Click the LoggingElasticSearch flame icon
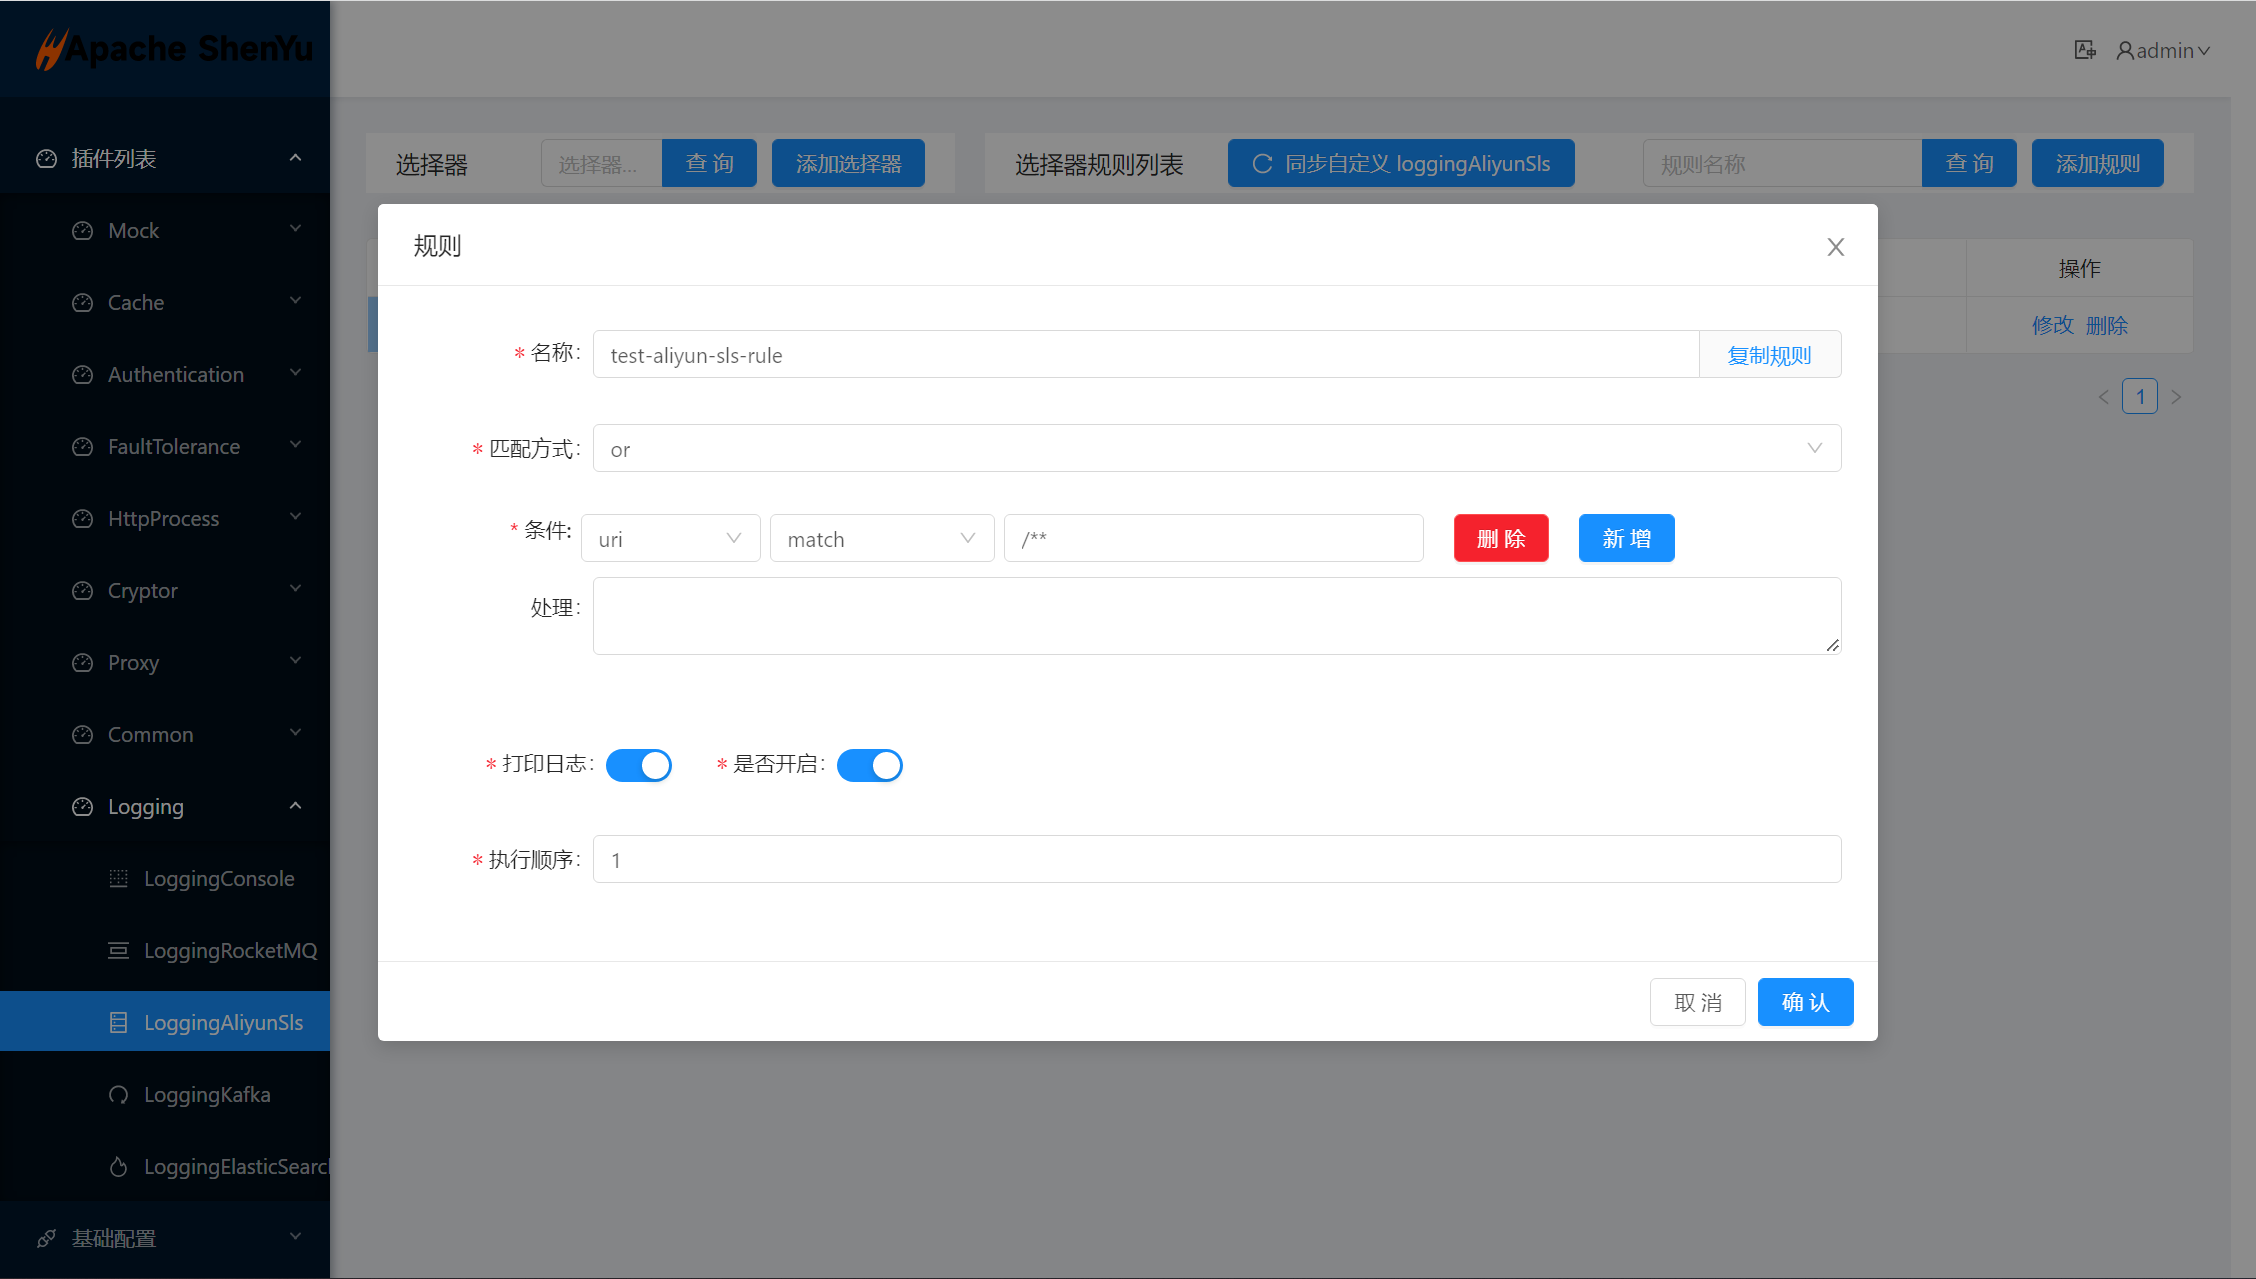This screenshot has width=2256, height=1279. coord(118,1167)
